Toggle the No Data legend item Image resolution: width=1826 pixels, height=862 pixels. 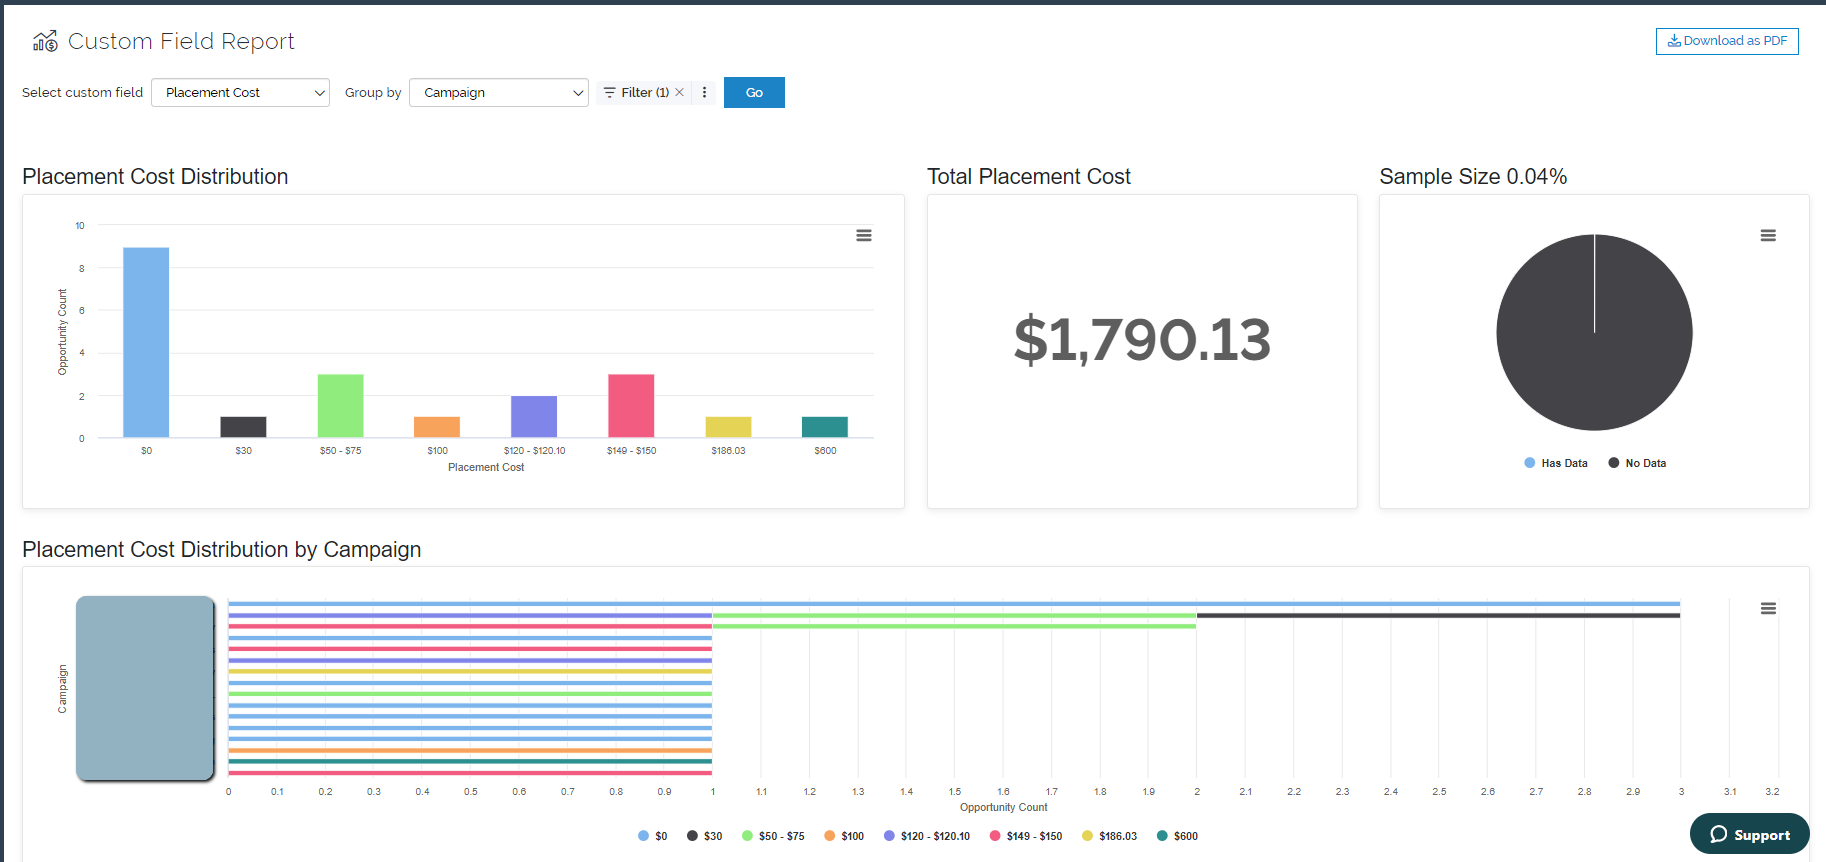tap(1637, 463)
